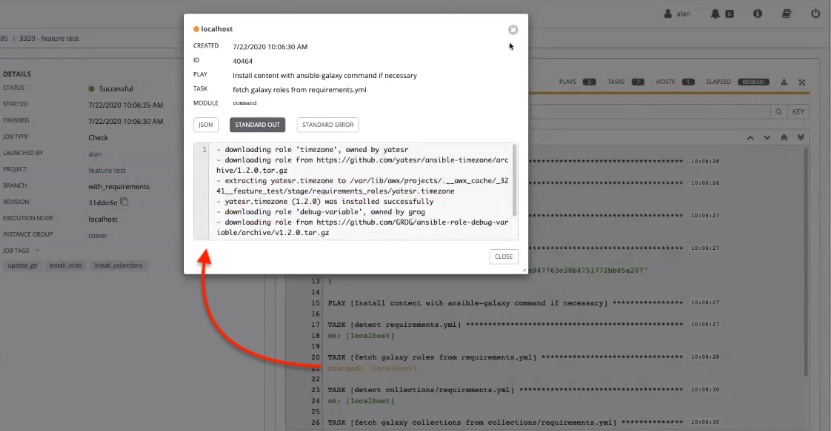Search output with magnifier icon
The width and height of the screenshot is (831, 431).
pos(779,112)
